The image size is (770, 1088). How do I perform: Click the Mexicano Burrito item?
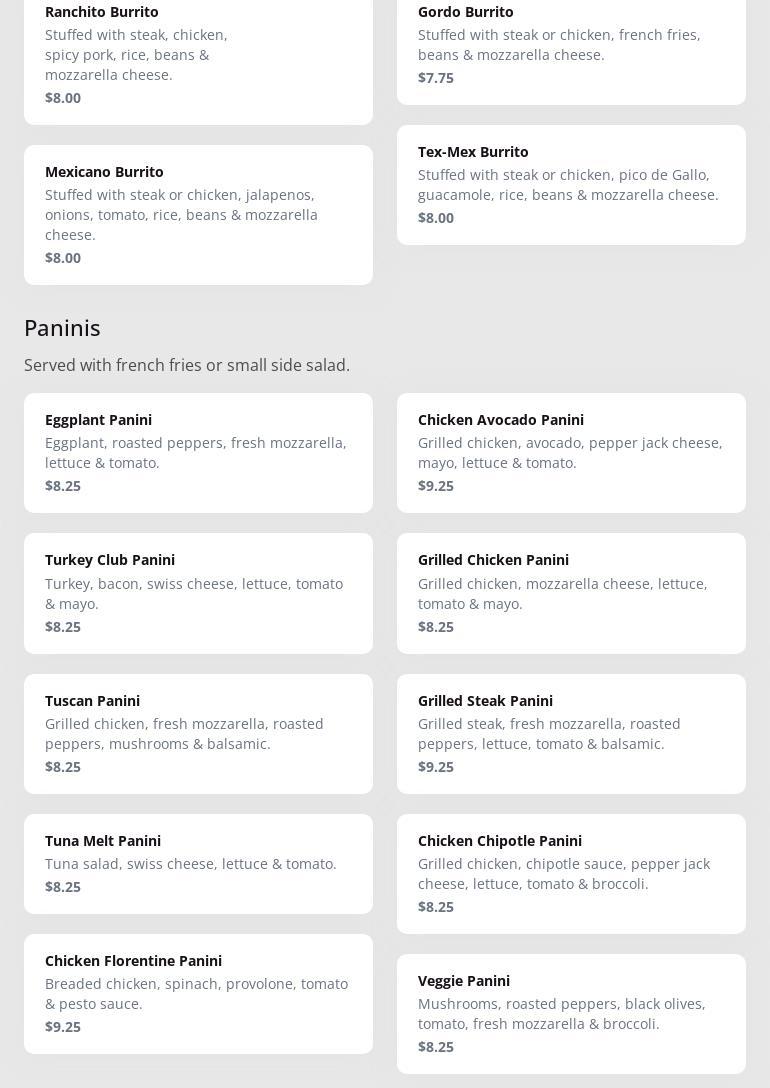(x=198, y=214)
